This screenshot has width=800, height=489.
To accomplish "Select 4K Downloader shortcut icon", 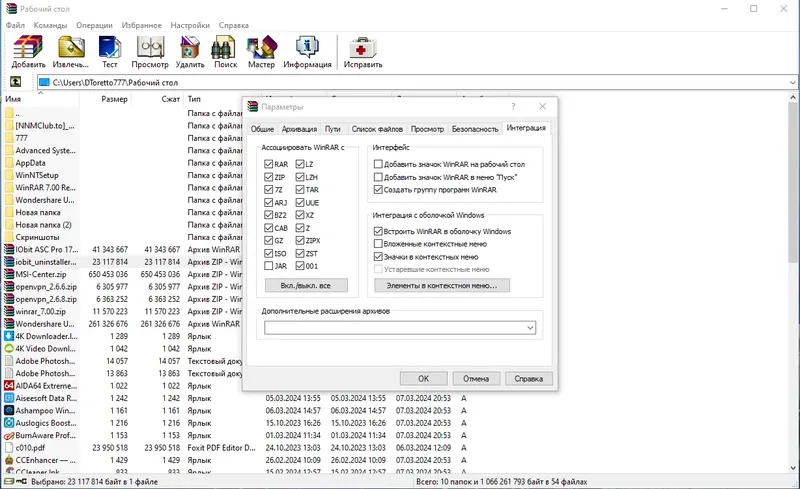I will (9, 336).
